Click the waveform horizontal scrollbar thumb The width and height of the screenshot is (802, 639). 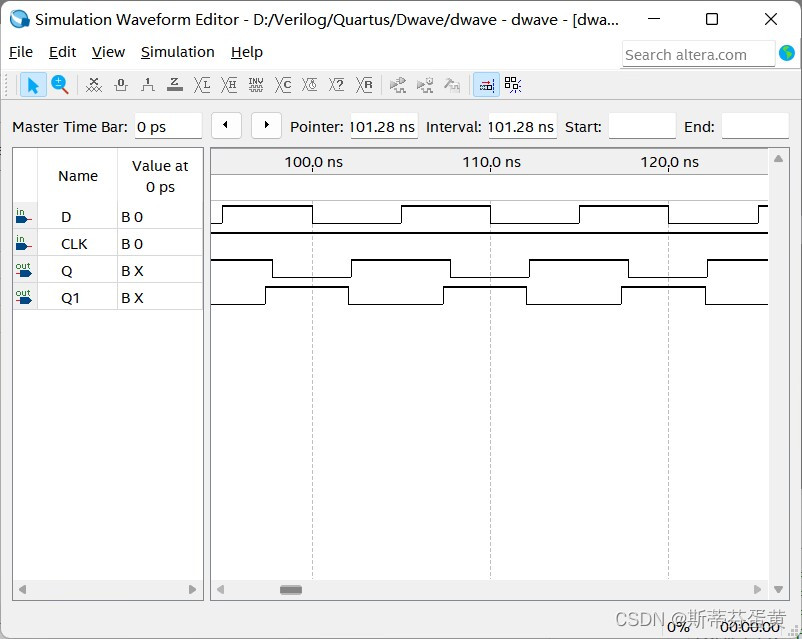(291, 589)
